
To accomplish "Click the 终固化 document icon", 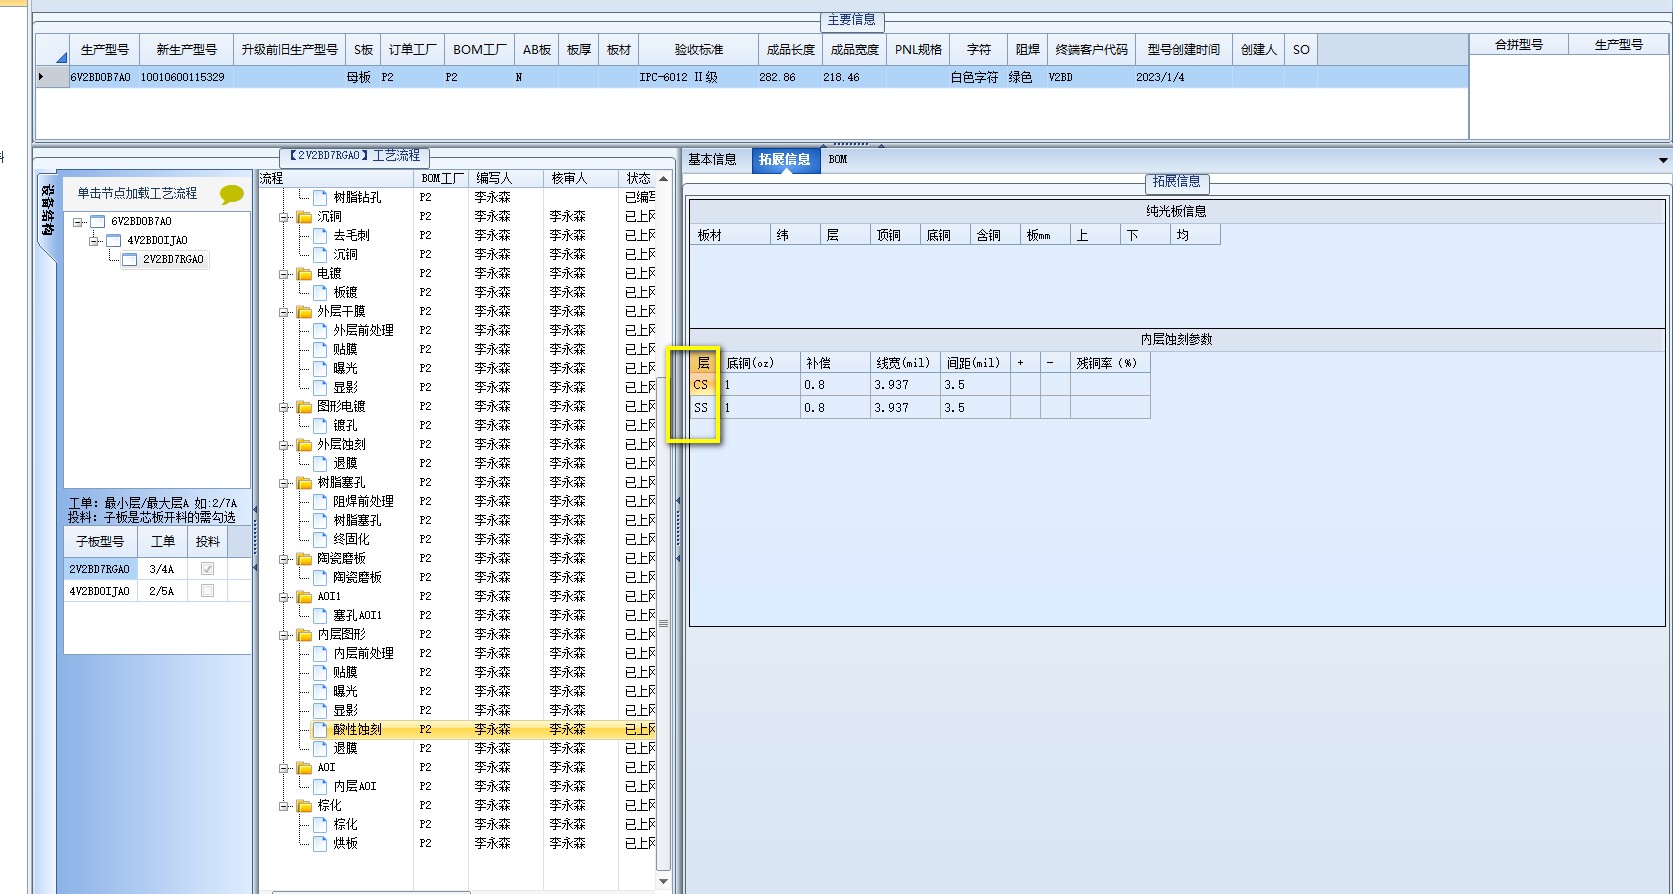I will (x=320, y=539).
